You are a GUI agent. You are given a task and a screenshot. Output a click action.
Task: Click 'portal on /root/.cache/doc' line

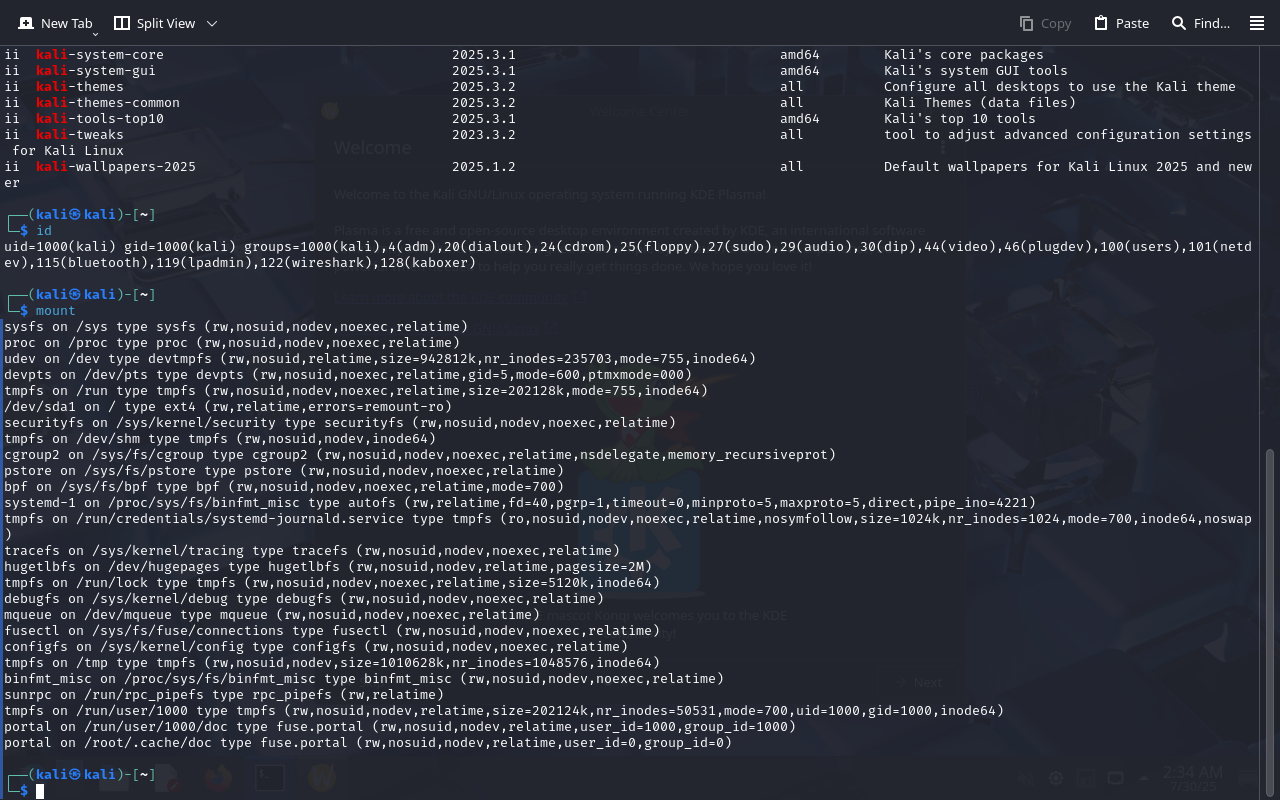point(368,743)
